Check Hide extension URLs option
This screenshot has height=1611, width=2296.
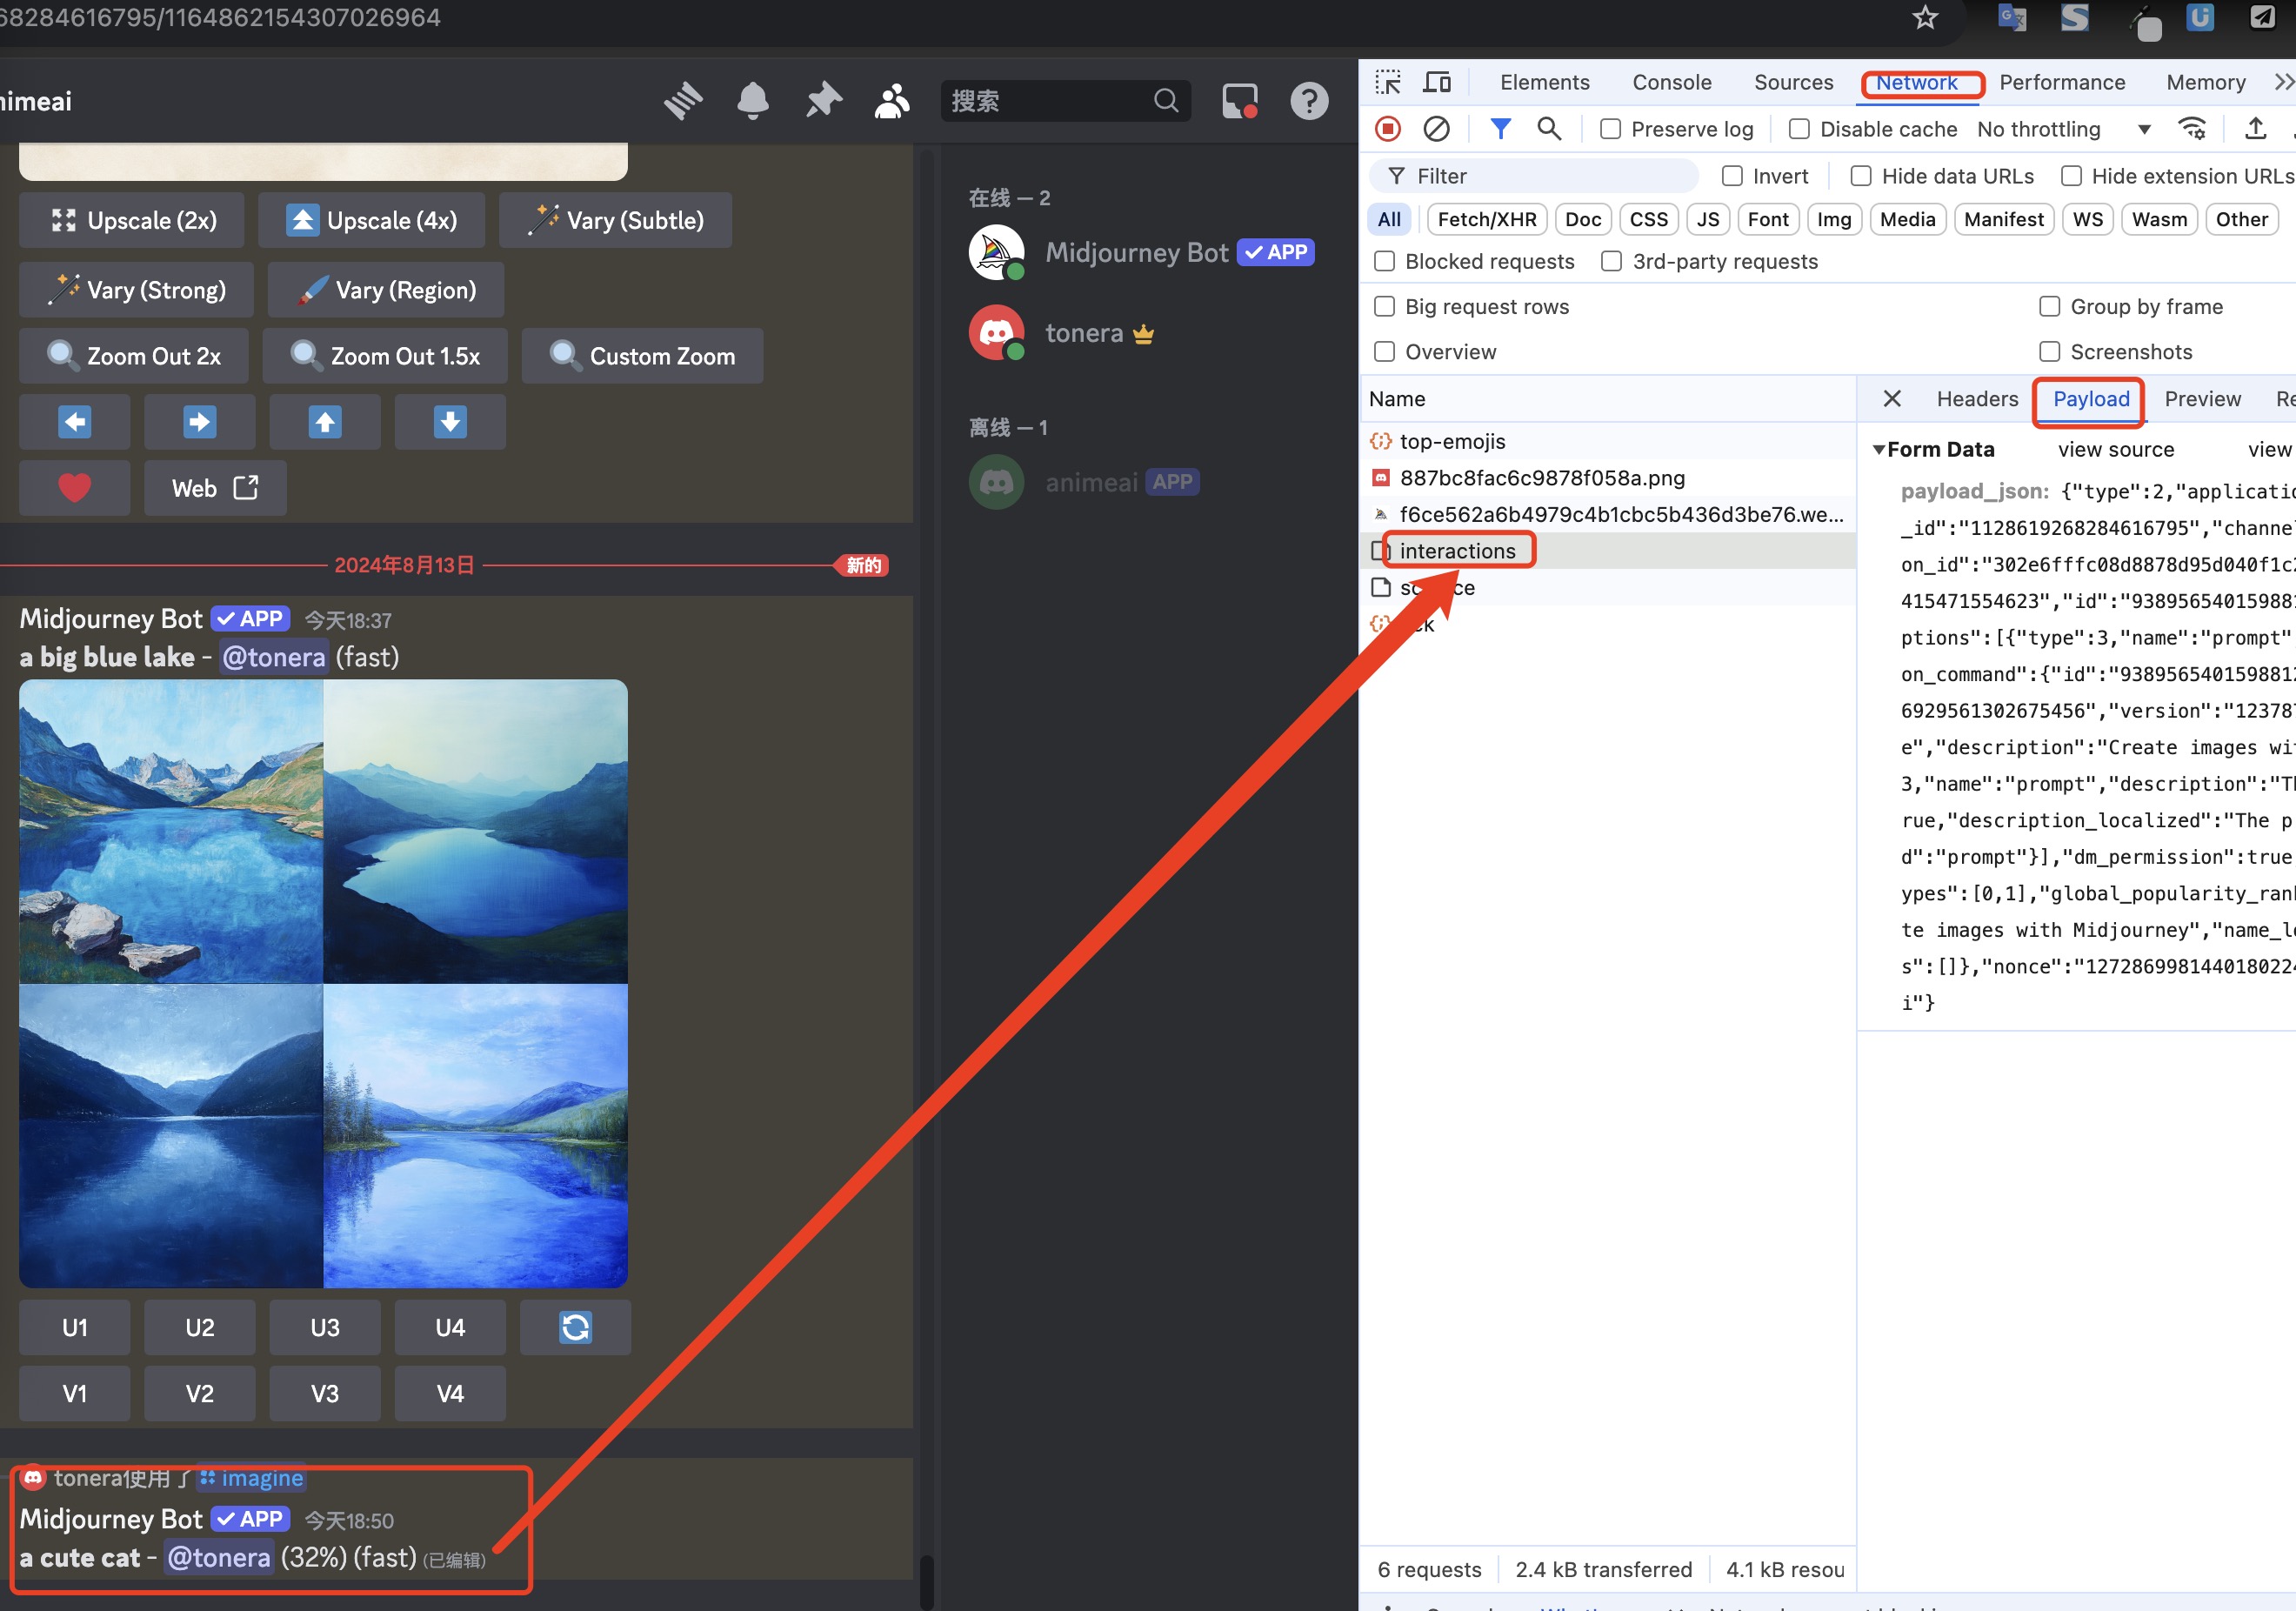coord(2071,176)
